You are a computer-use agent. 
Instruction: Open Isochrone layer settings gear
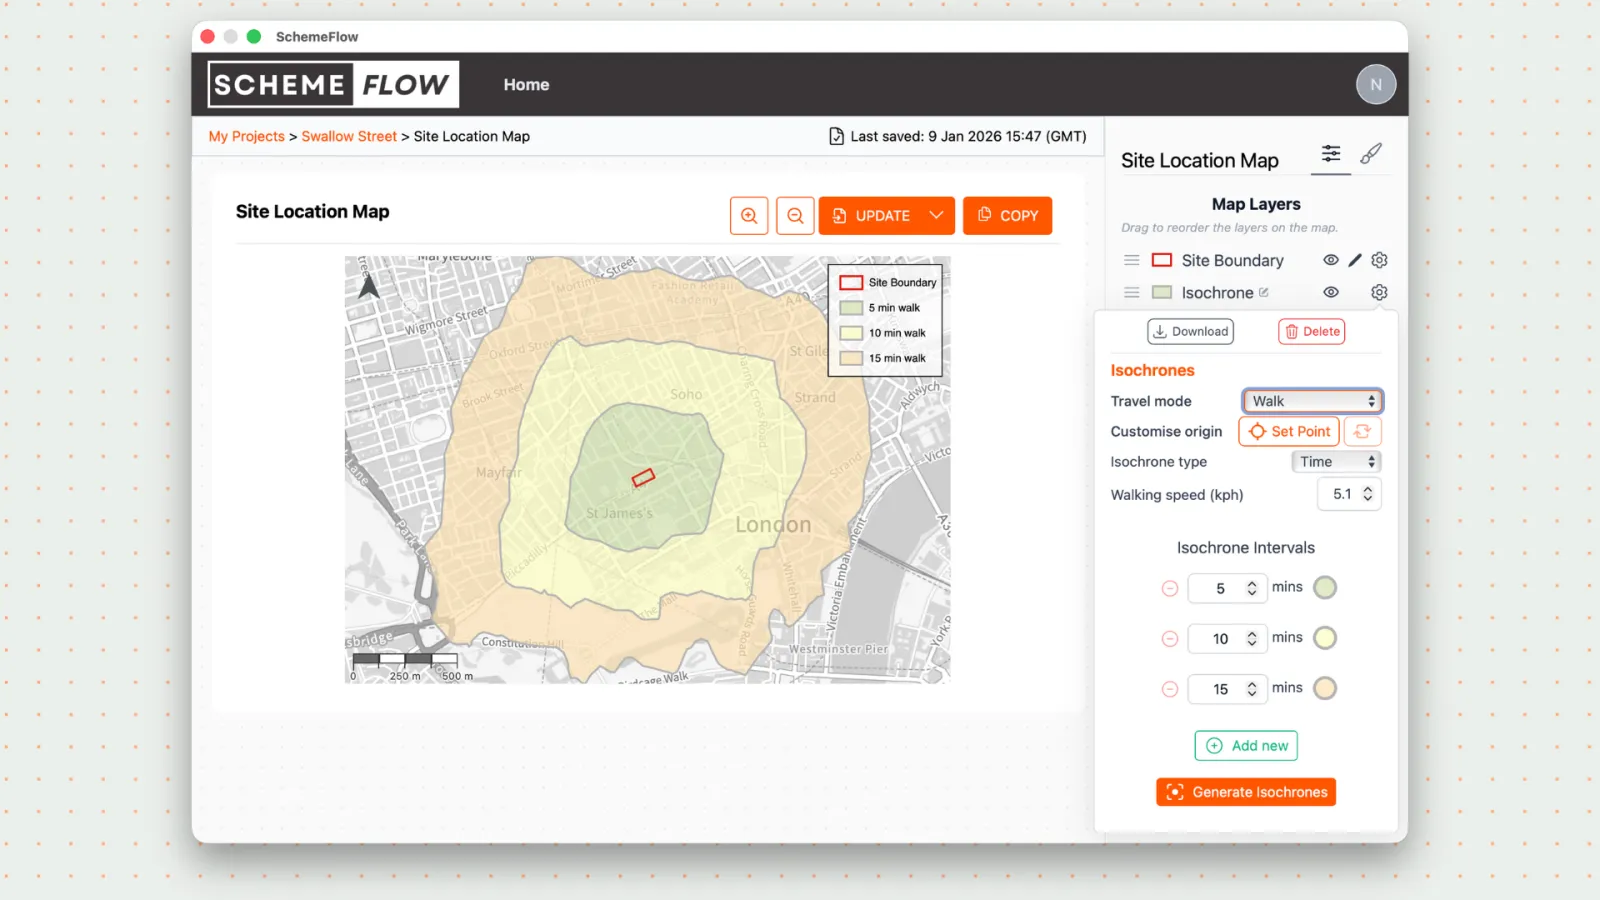tap(1379, 293)
